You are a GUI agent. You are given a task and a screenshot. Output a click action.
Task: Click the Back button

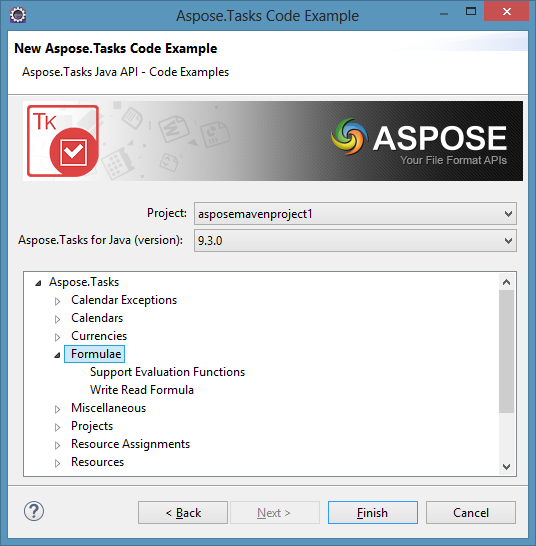point(183,513)
